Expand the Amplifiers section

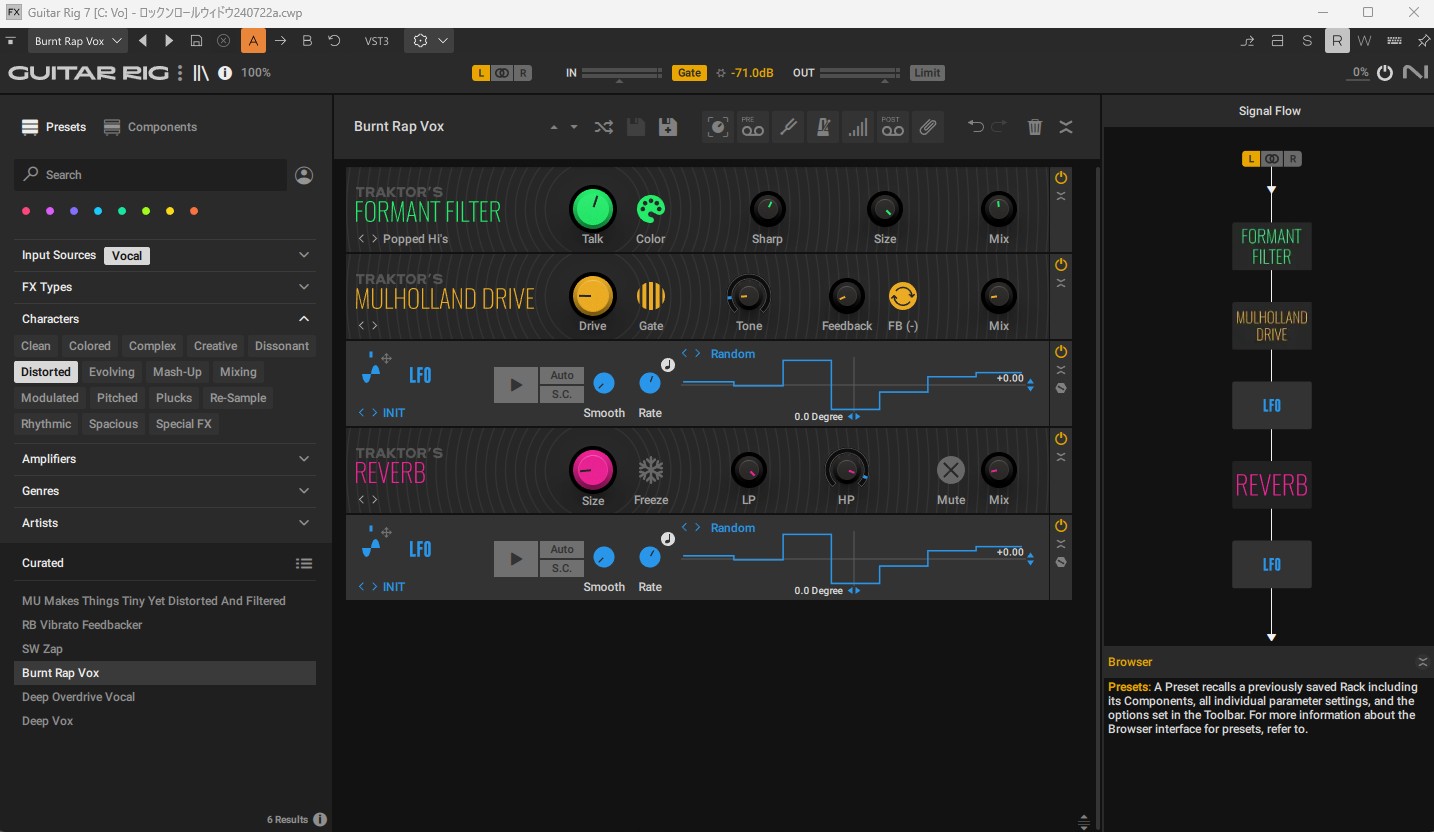(x=304, y=459)
